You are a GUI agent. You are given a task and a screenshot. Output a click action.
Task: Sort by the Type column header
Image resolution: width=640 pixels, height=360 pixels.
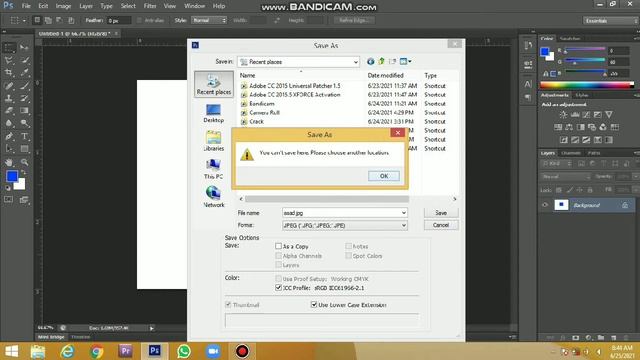[431, 76]
